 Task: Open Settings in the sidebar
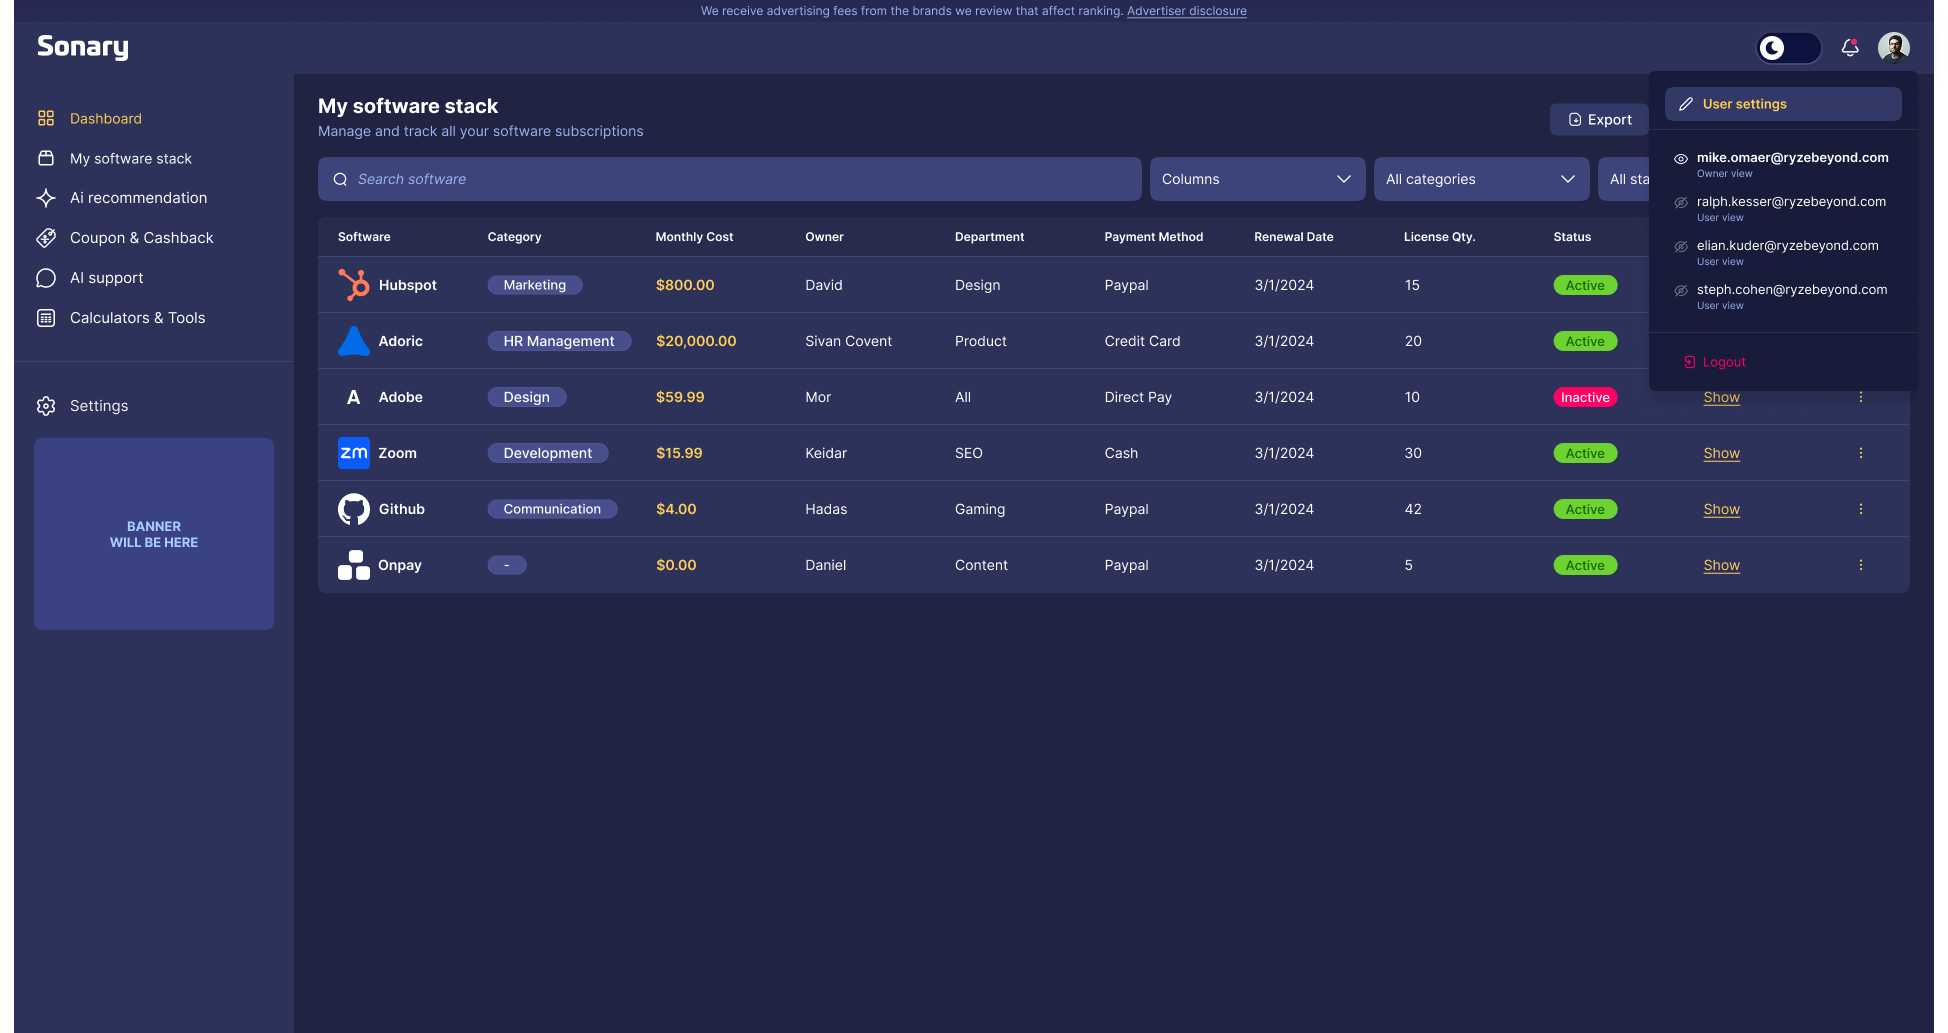pos(99,406)
